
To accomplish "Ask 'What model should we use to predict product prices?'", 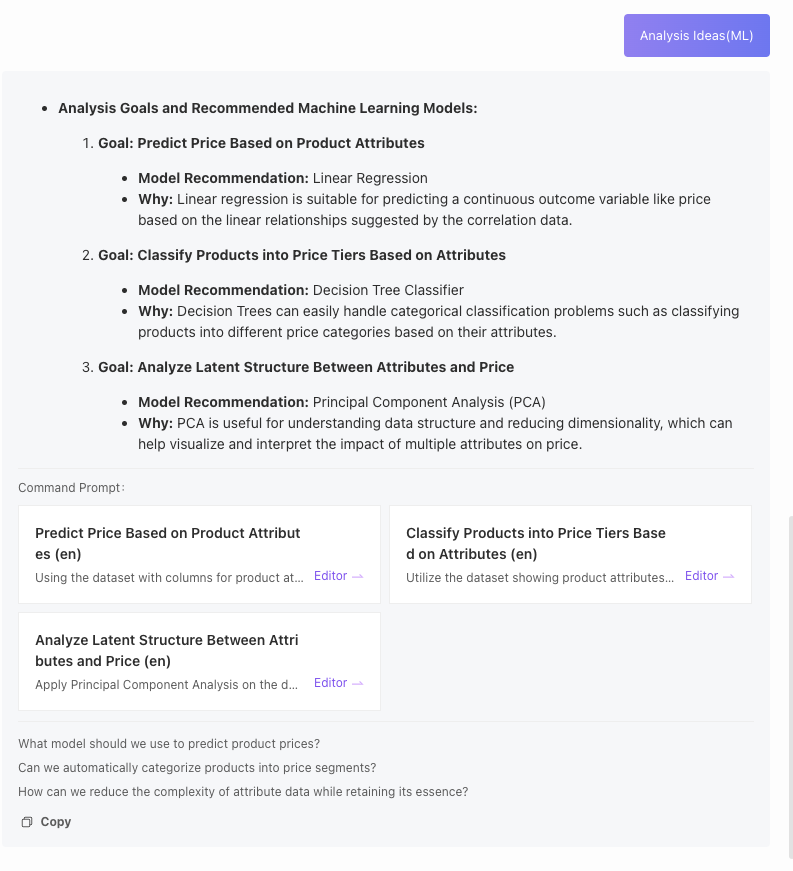I will 169,744.
